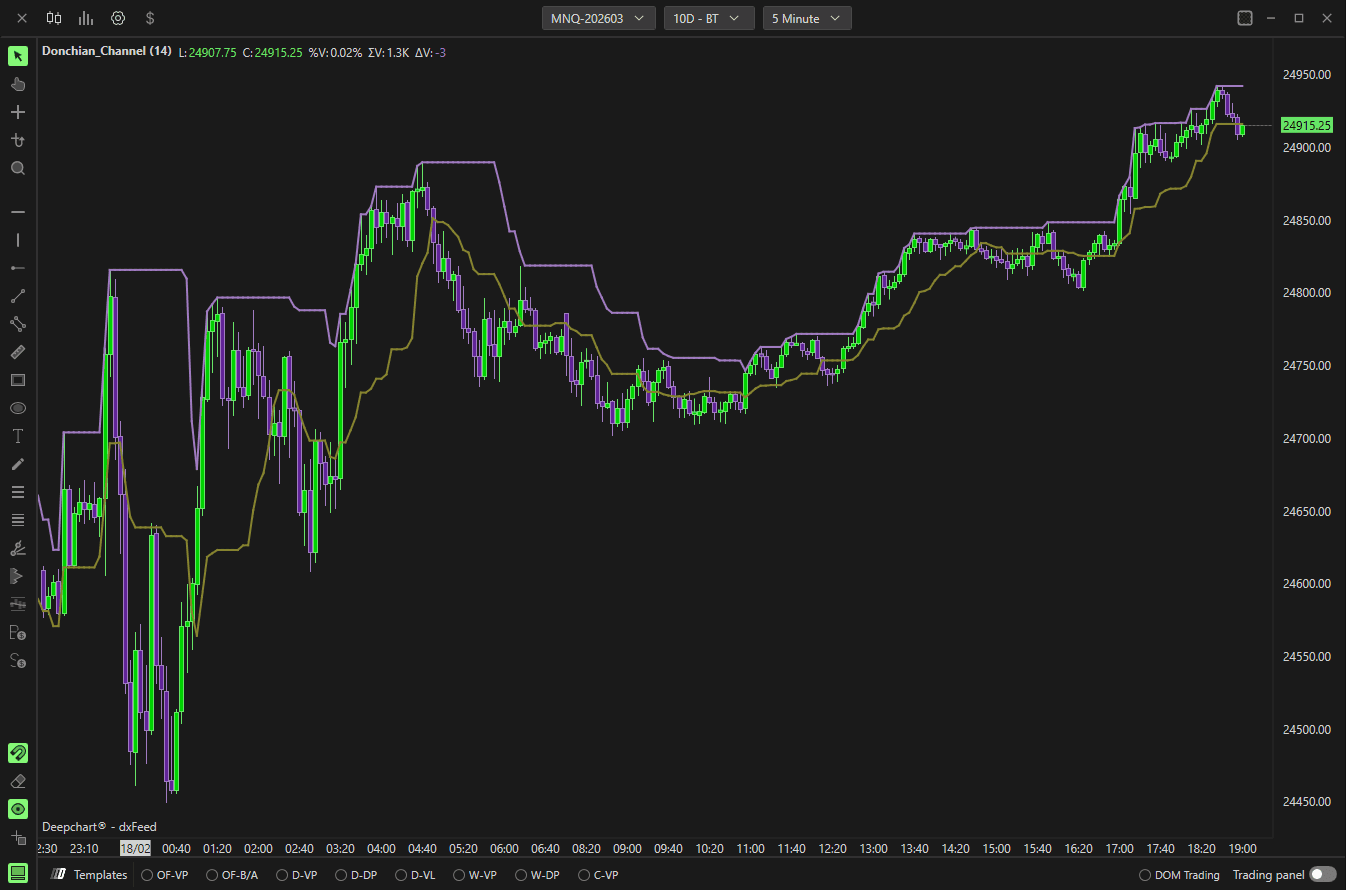Click the 24915.25 current price tag

pos(1307,125)
